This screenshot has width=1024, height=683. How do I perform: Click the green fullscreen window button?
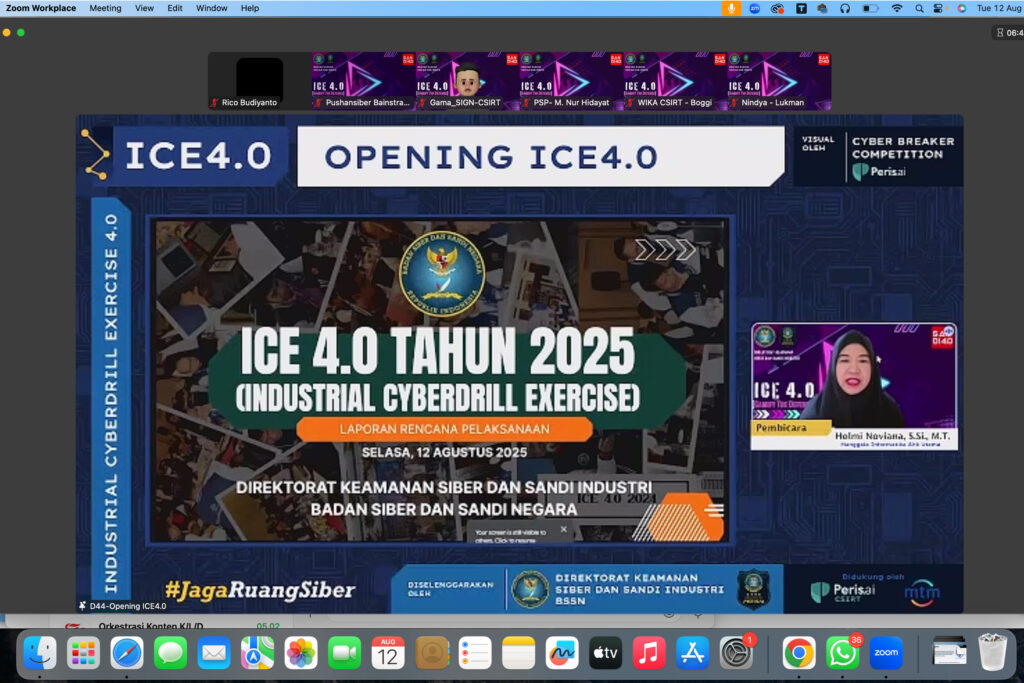[21, 33]
